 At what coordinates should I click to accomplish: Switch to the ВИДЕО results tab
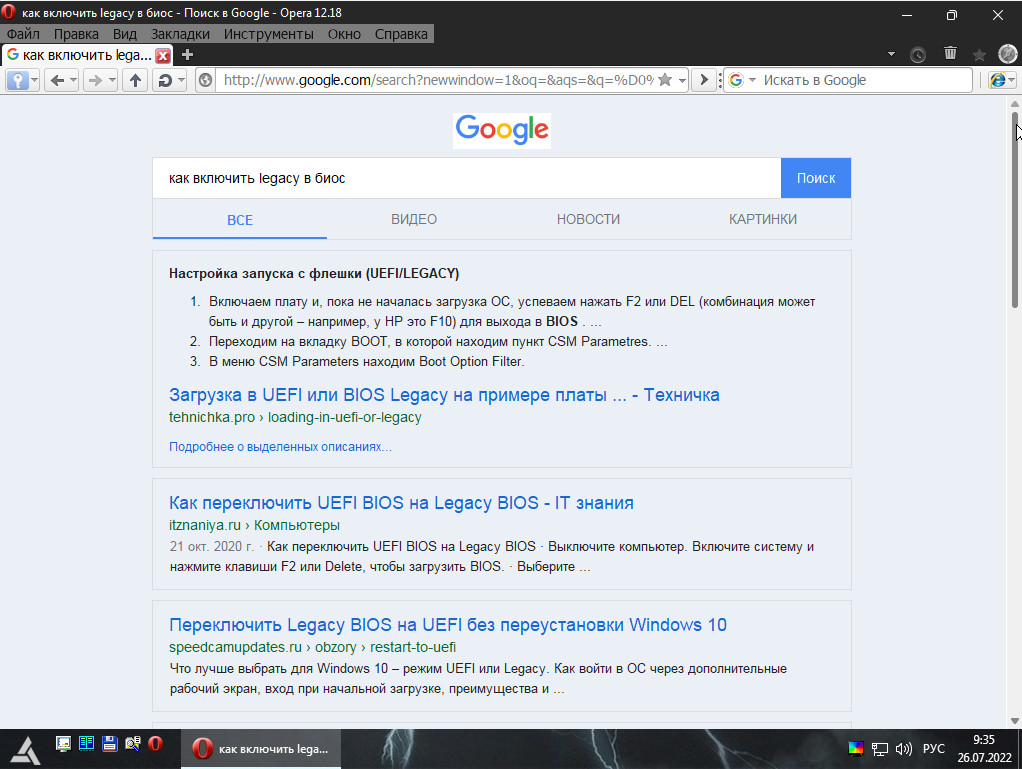pos(414,220)
